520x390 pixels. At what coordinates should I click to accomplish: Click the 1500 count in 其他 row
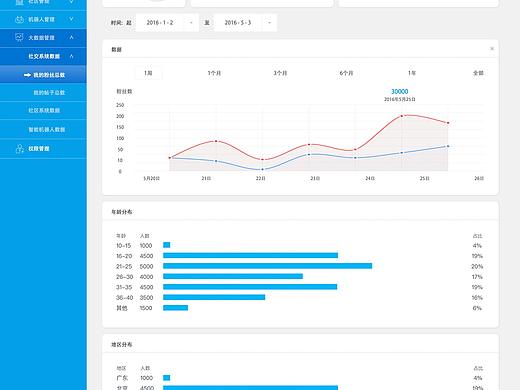point(146,308)
